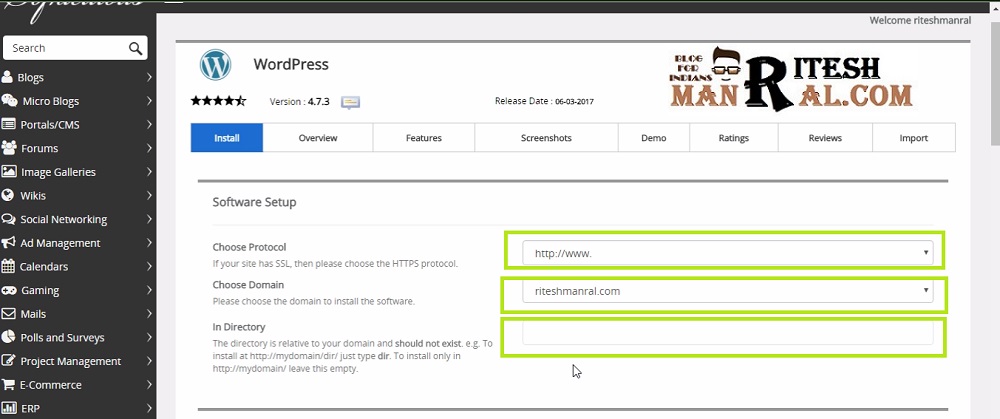The height and width of the screenshot is (419, 1000).
Task: Open the Ratings tab
Action: click(733, 138)
